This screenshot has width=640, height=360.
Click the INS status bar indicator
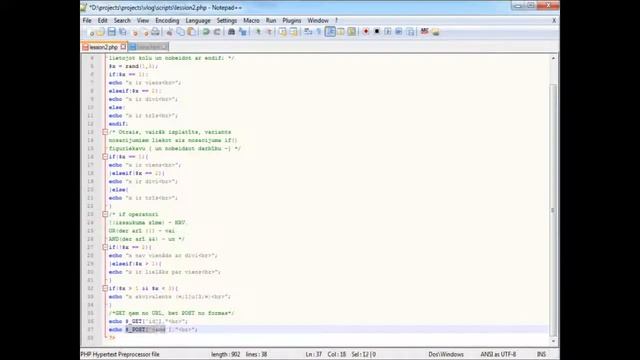coord(541,354)
